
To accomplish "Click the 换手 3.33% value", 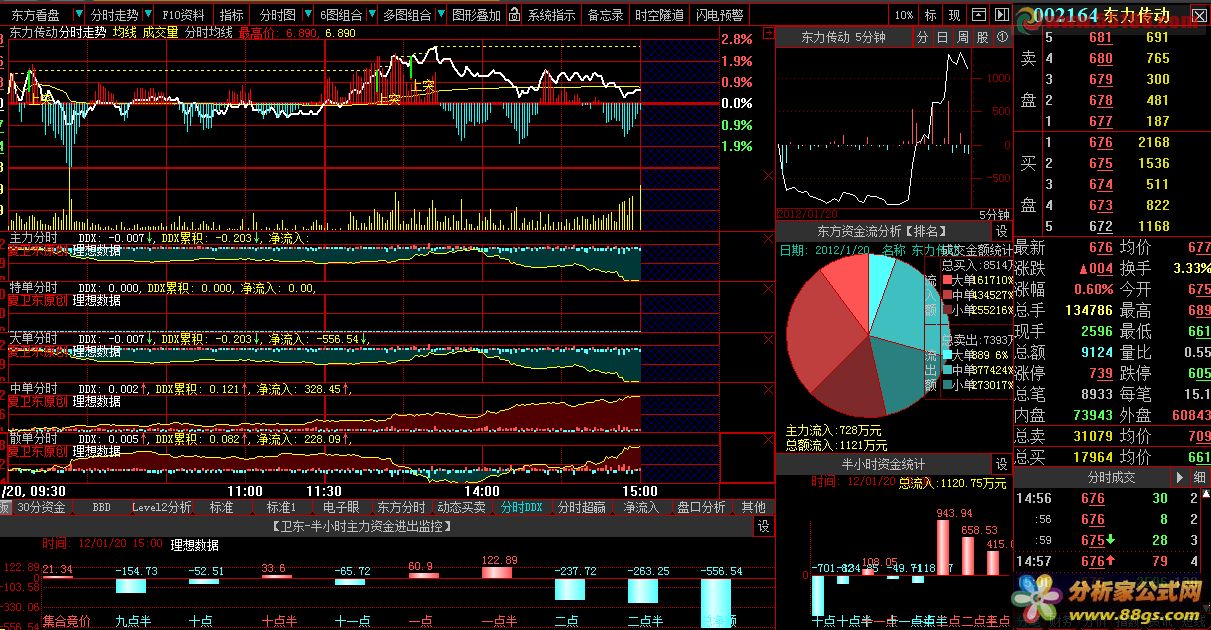I will (1190, 268).
